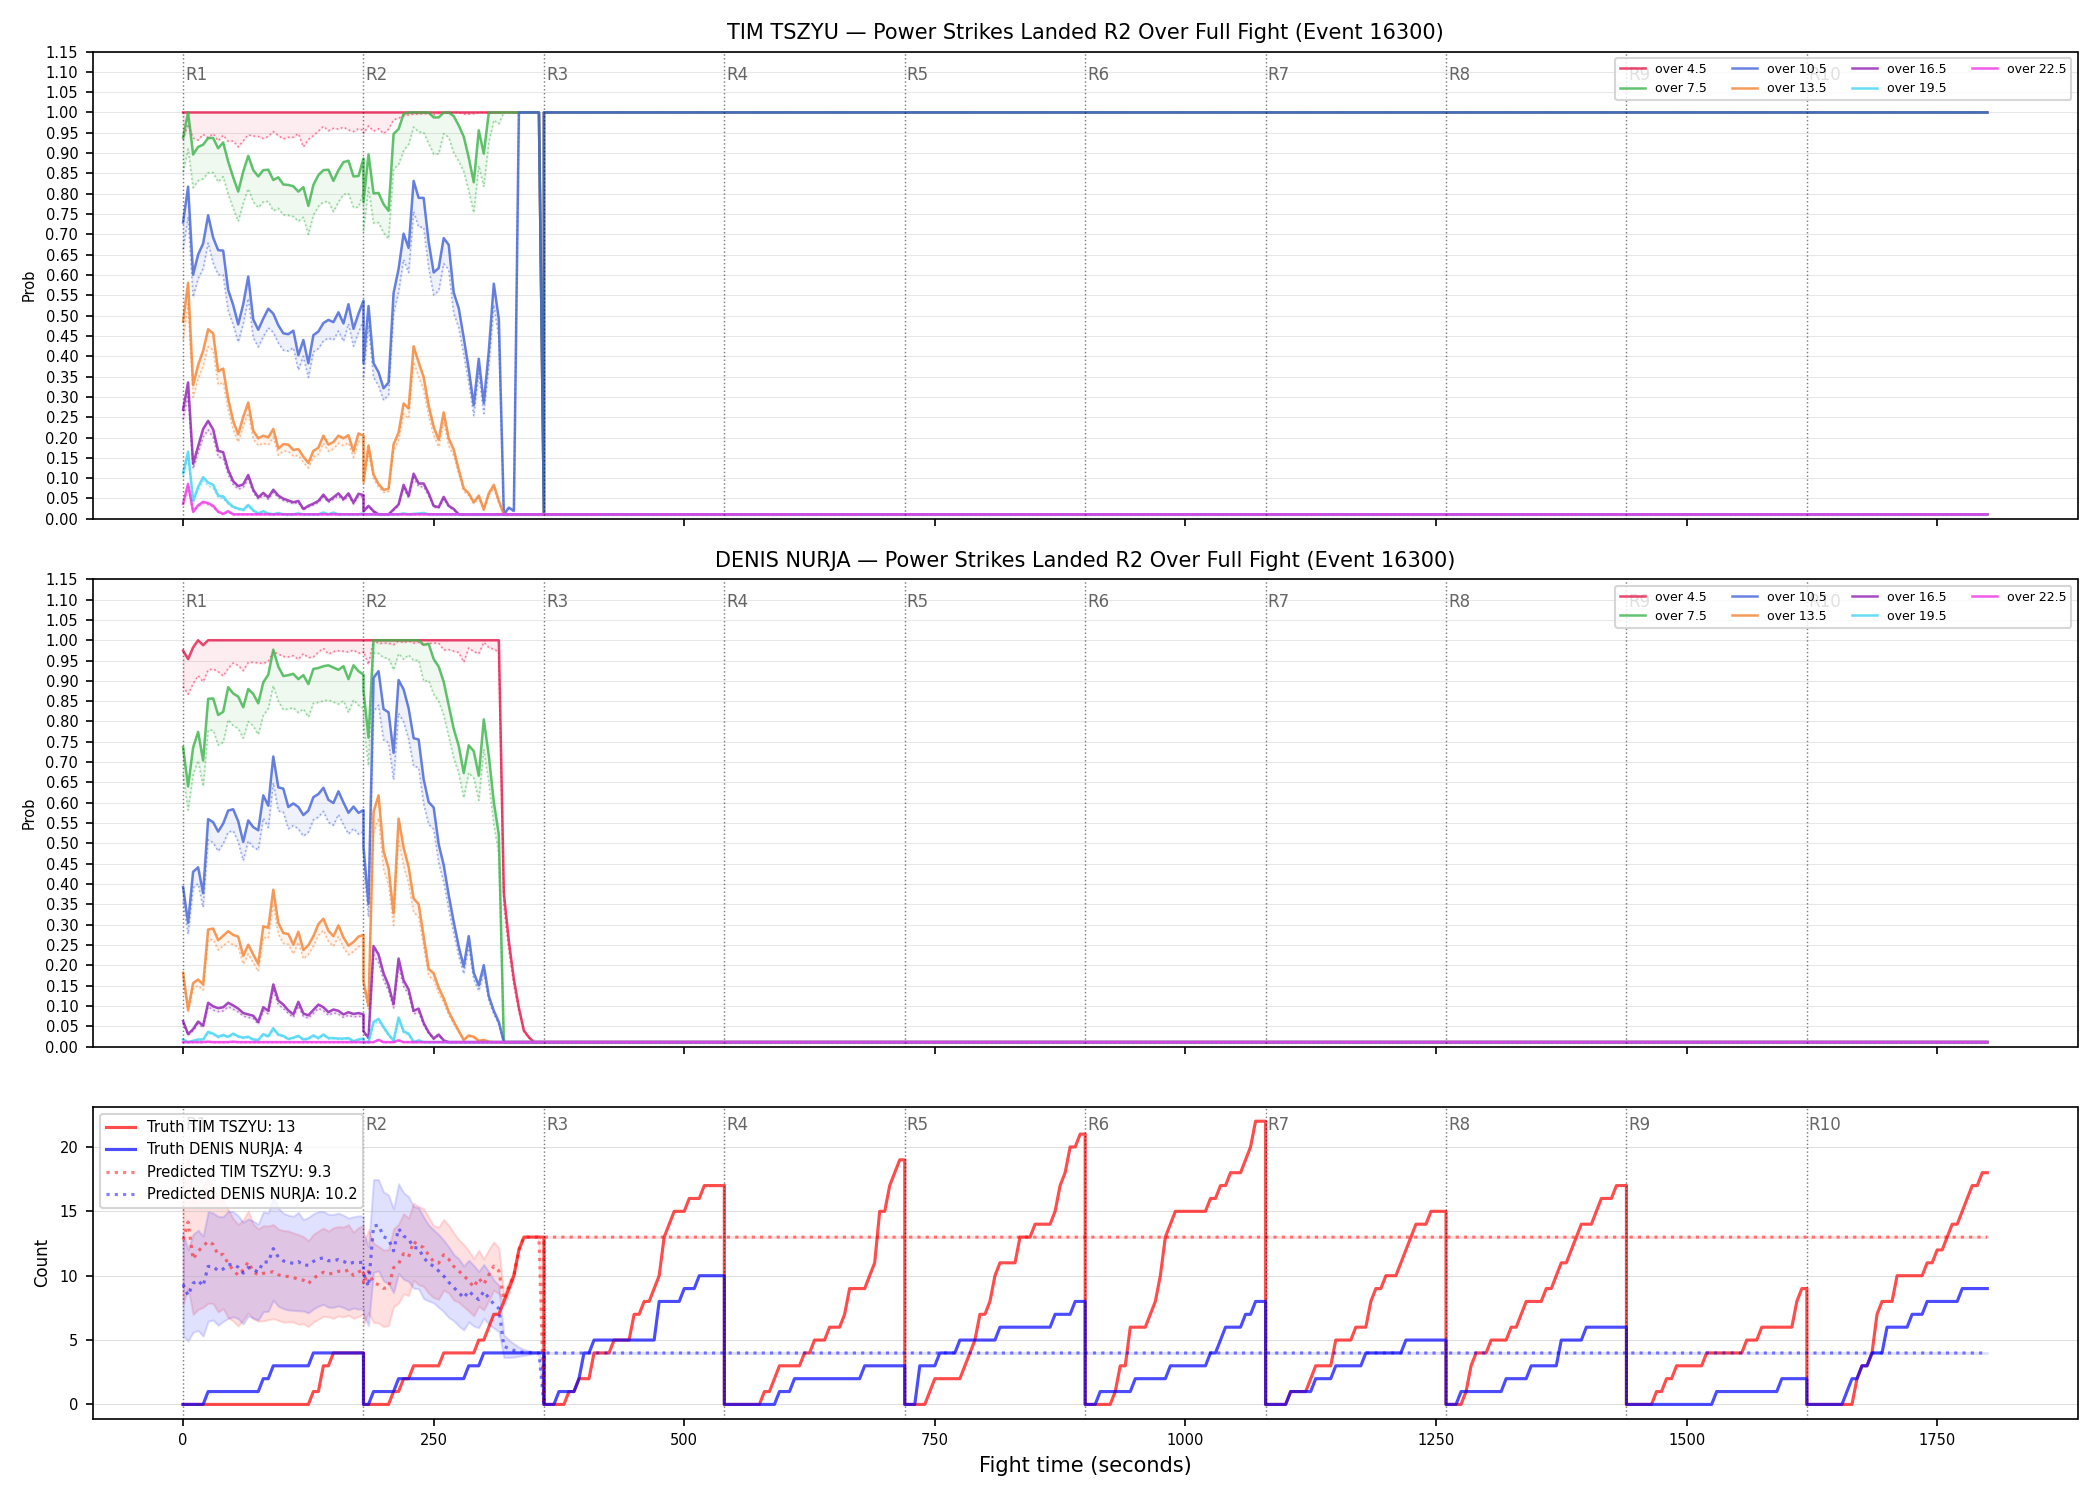
Task: Select the R7 round marker in the Denis Nurja chart
Action: 1278,601
